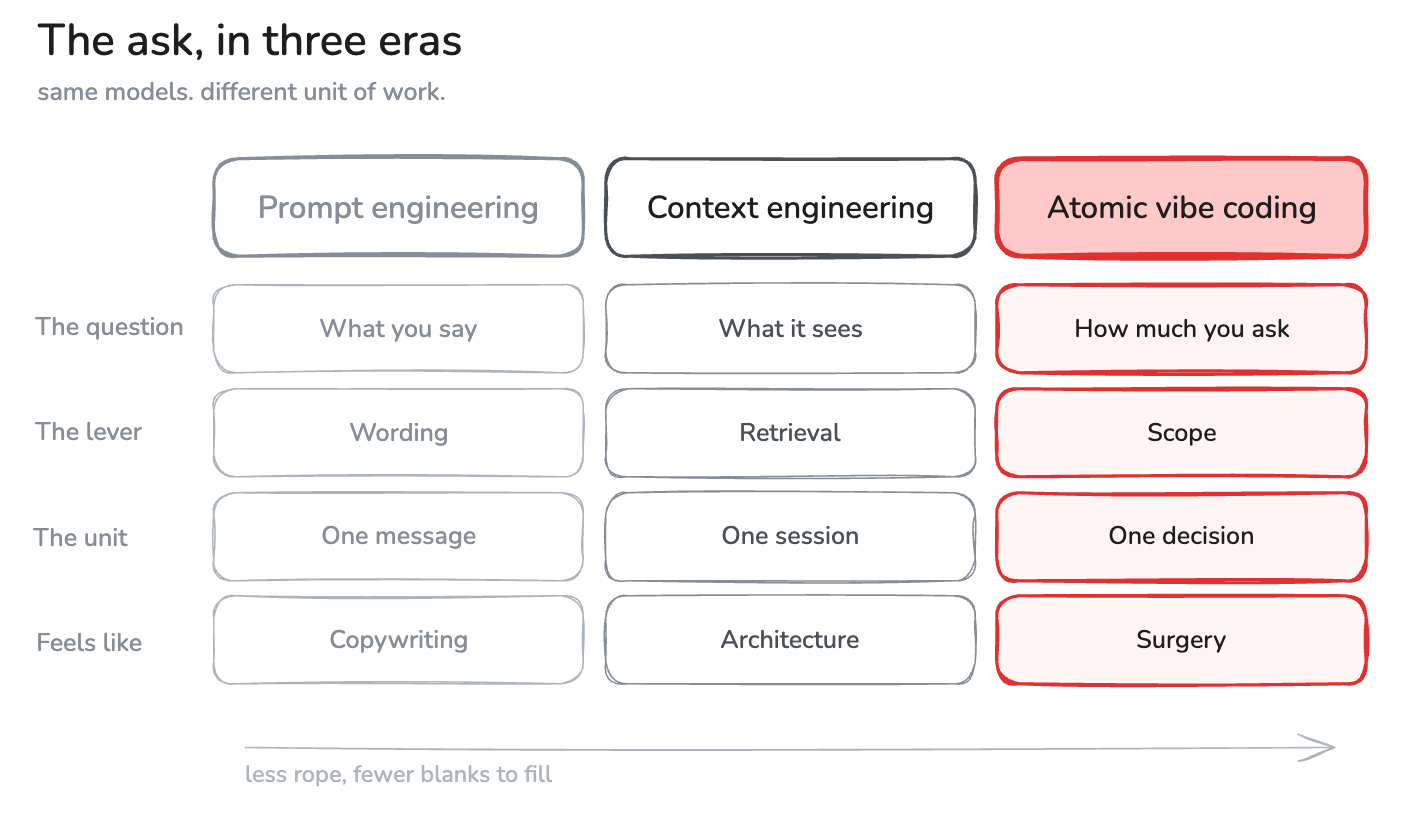Click the One decision cell
The height and width of the screenshot is (820, 1416).
[1181, 536]
